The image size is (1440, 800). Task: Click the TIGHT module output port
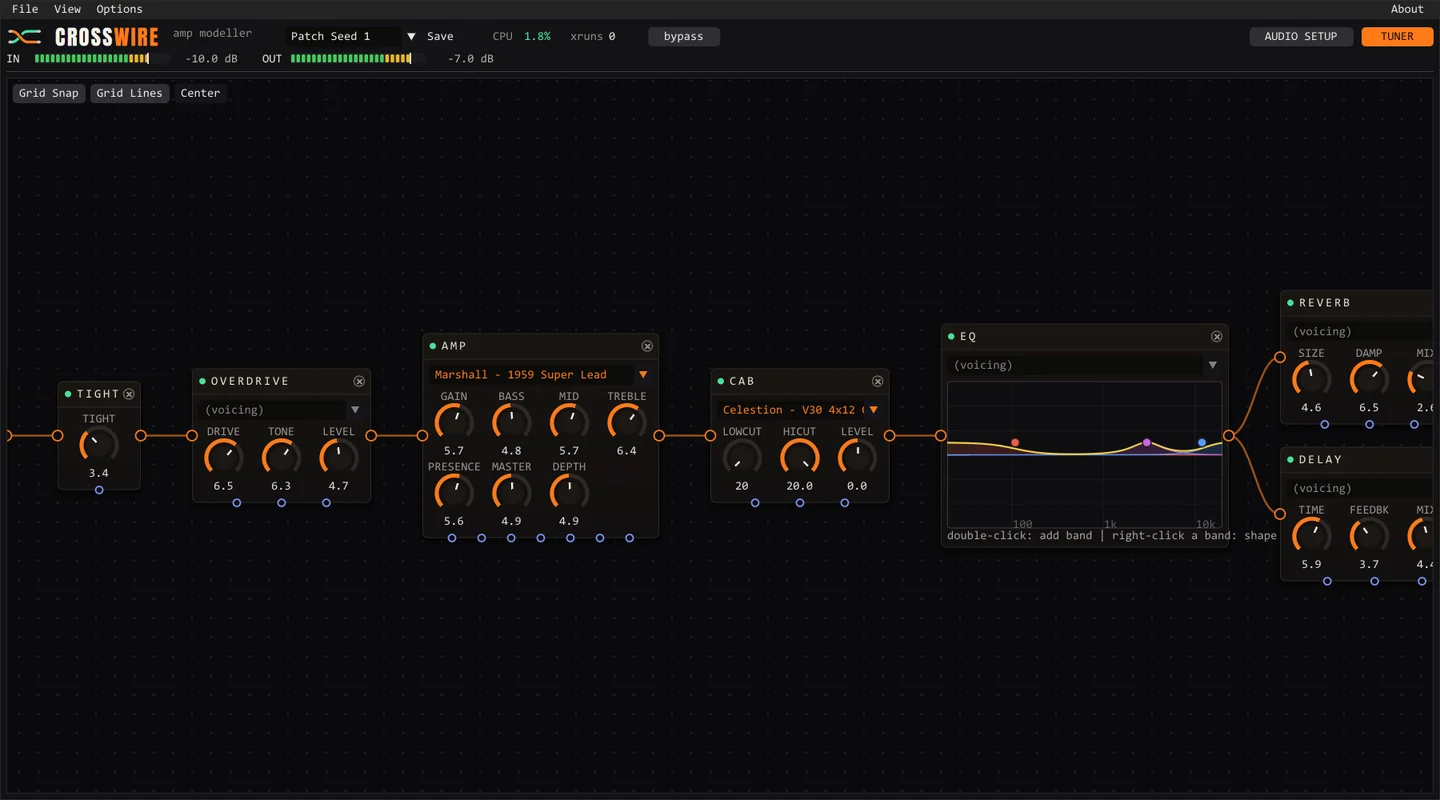pyautogui.click(x=140, y=436)
